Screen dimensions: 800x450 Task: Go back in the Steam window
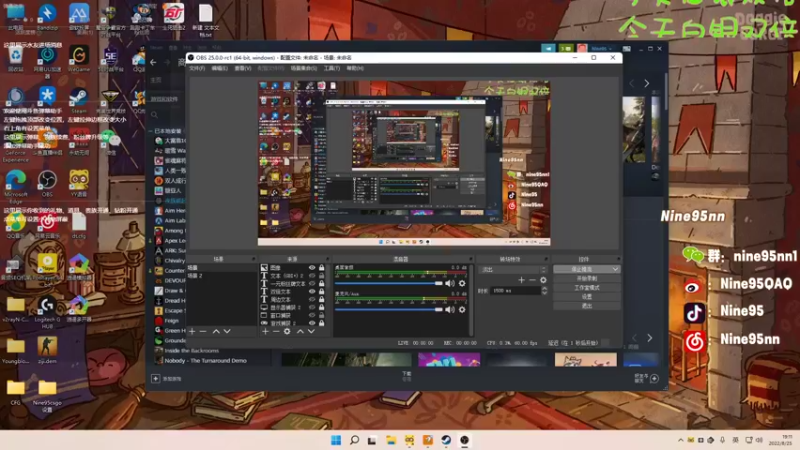[x=154, y=62]
